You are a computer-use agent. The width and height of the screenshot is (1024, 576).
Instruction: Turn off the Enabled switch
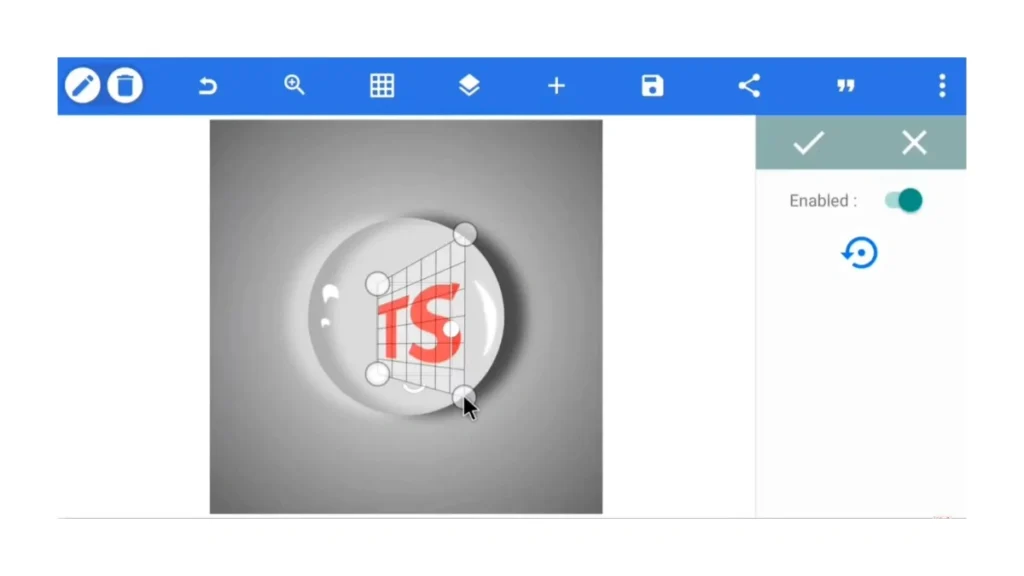tap(904, 200)
